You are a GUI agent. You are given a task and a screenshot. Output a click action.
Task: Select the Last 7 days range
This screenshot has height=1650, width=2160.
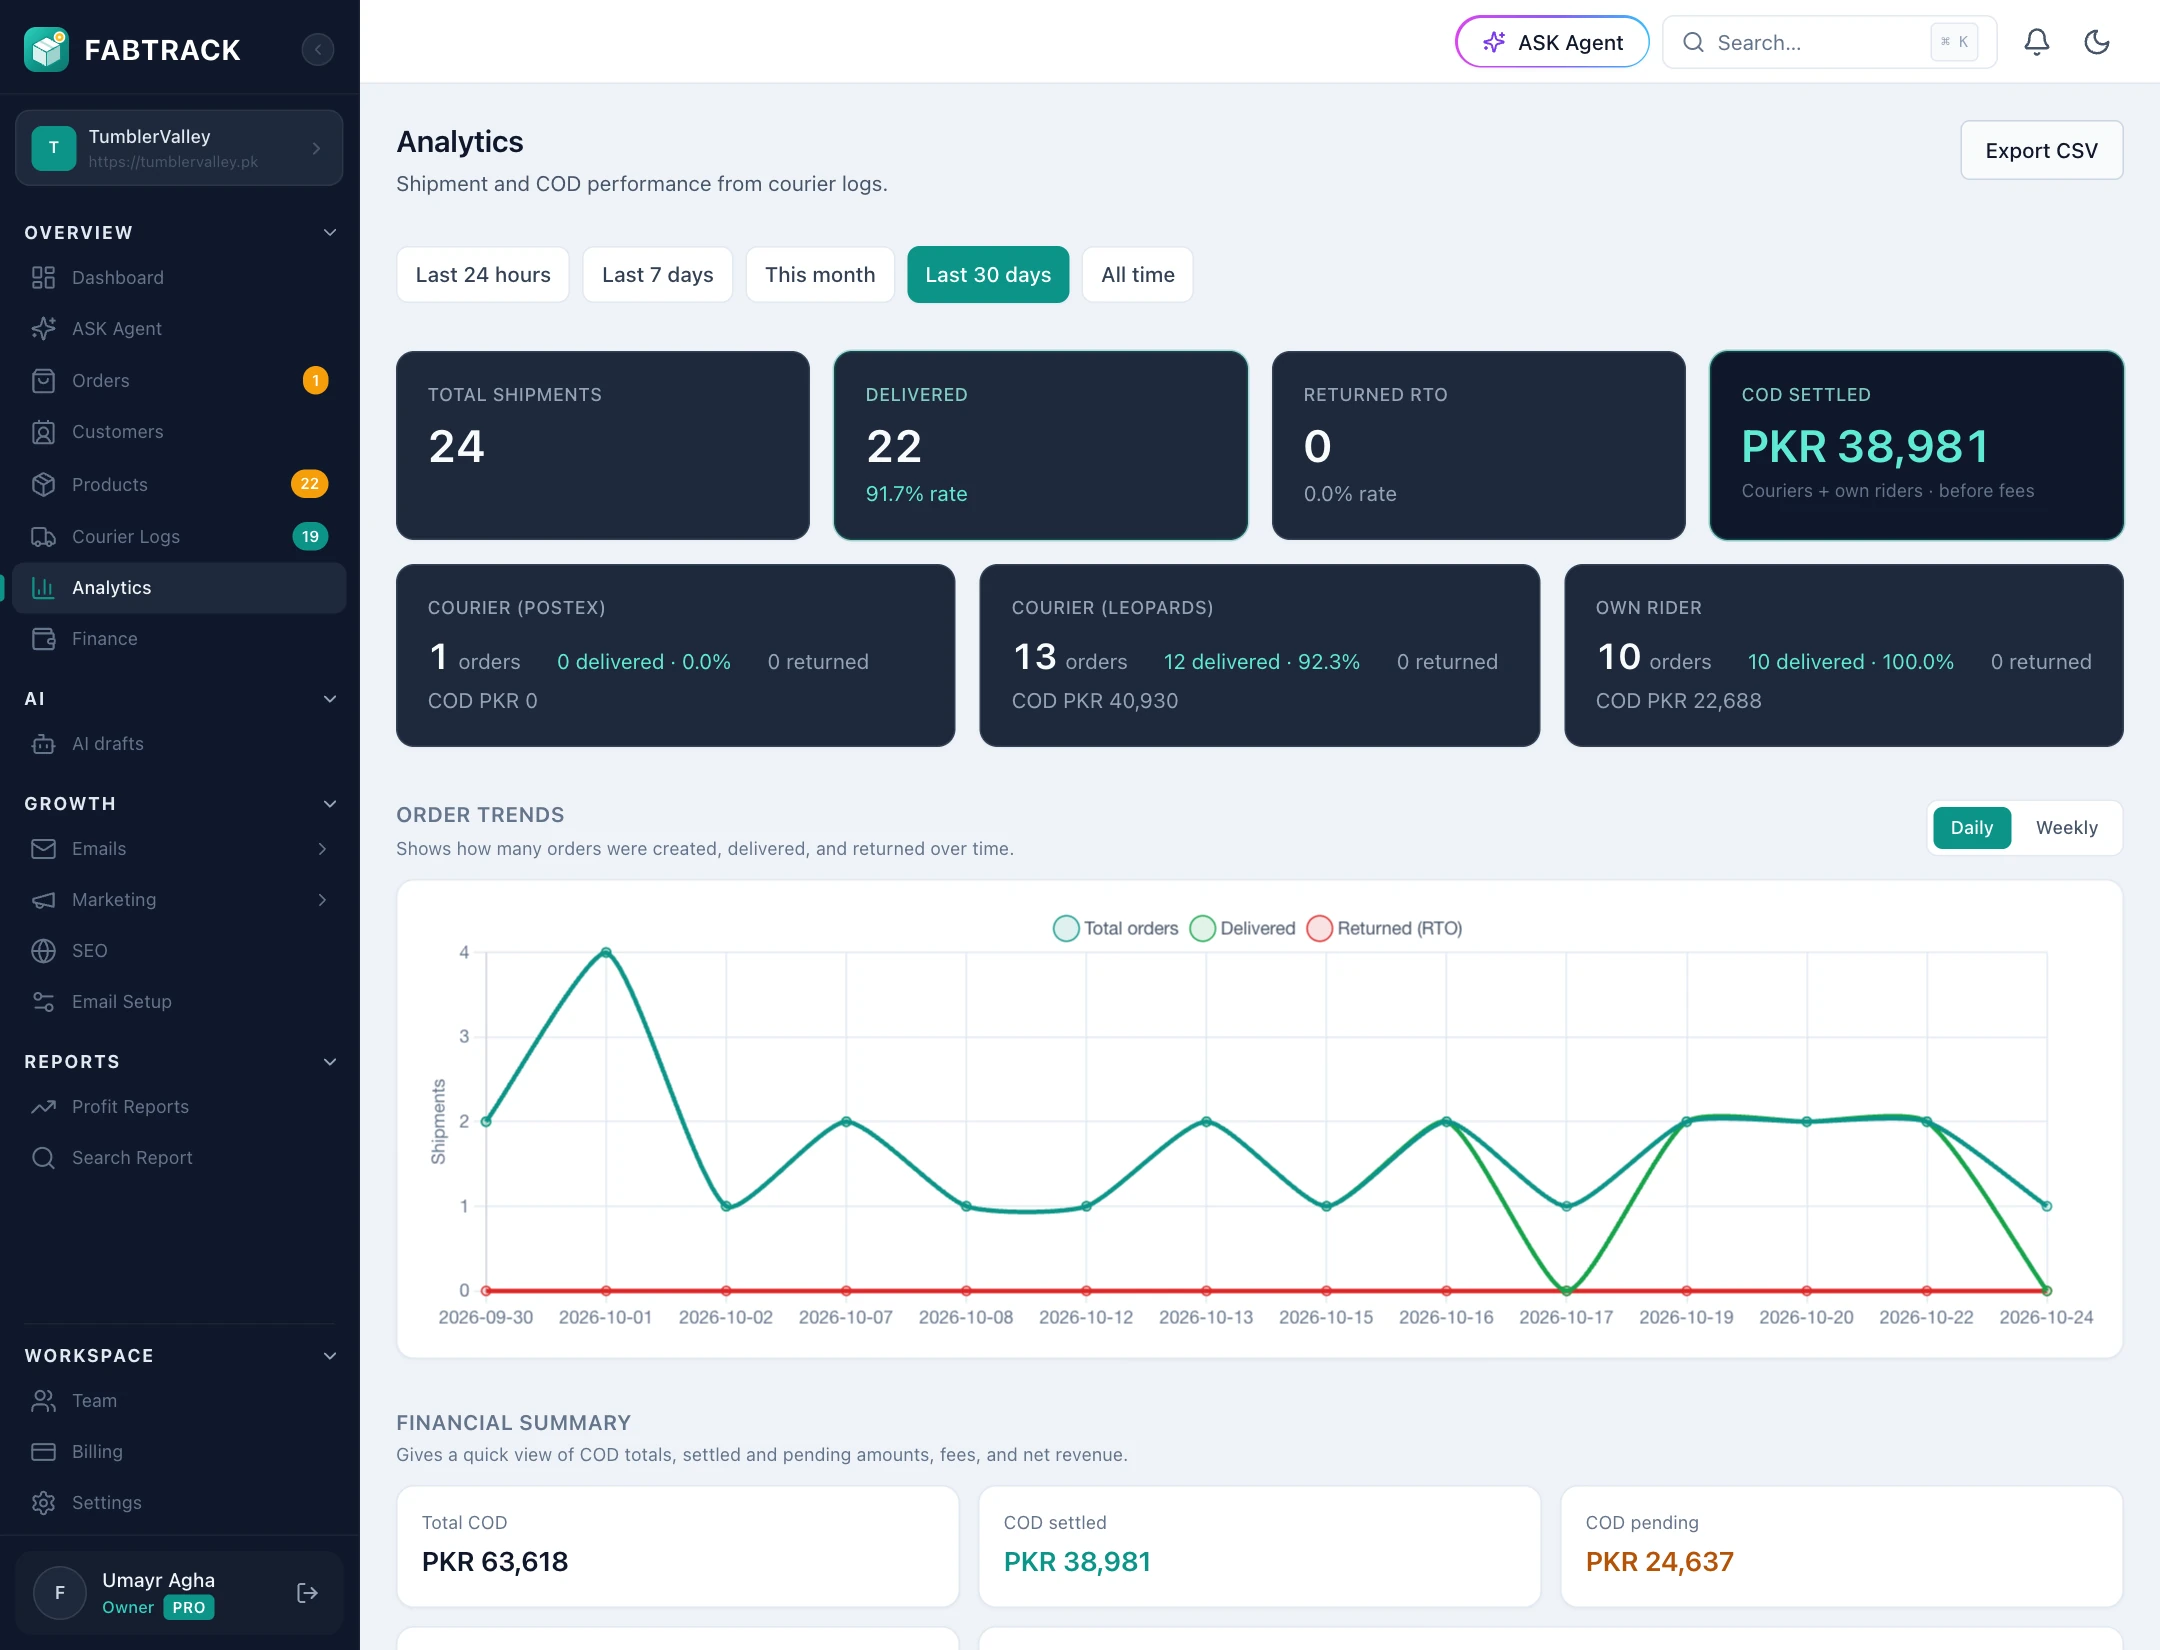657,274
